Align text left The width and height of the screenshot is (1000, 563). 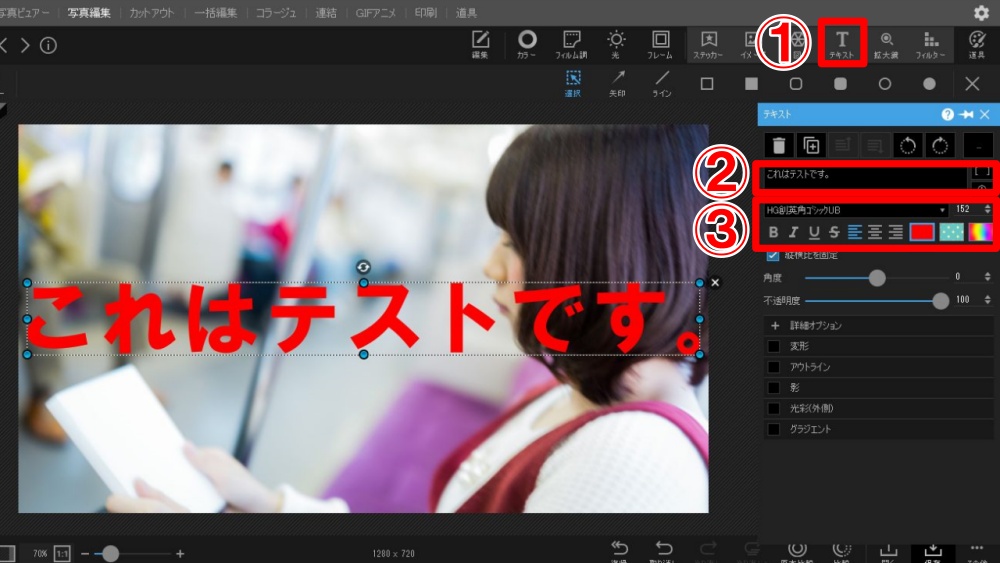[855, 232]
